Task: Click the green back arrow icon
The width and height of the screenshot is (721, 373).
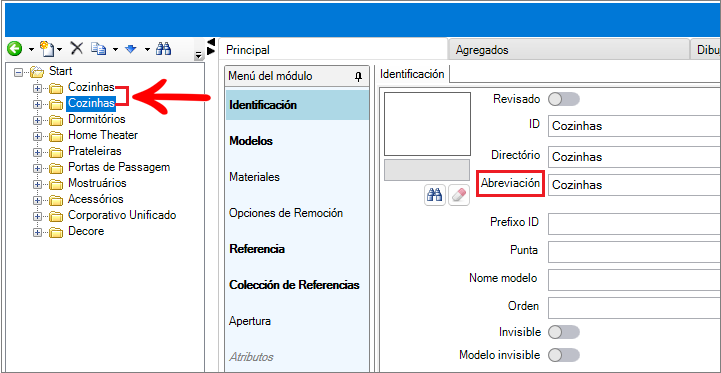Action: 15,48
